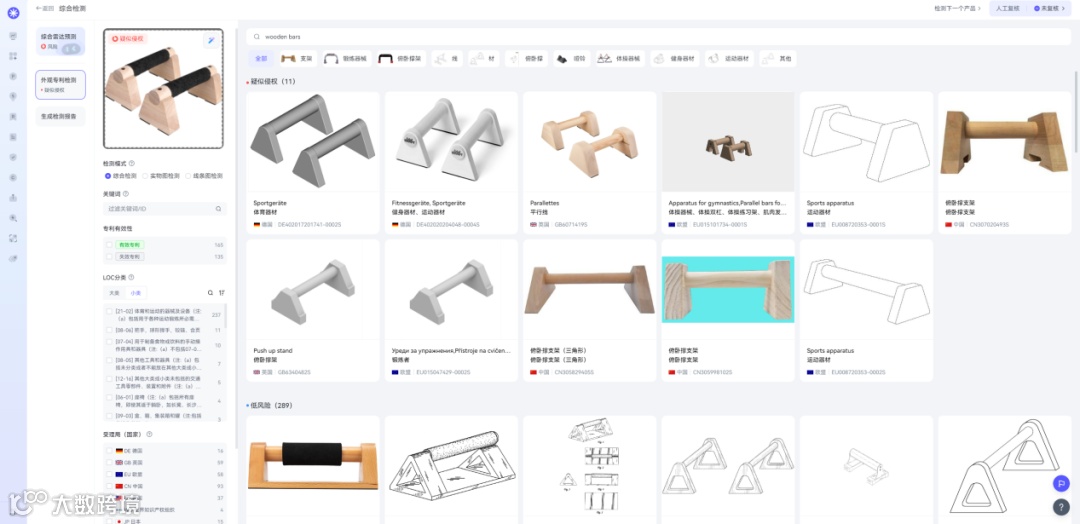Viewport: 1080px width, 524px height.
Task: Open the fourth sidebar location icon
Action: tap(13, 96)
